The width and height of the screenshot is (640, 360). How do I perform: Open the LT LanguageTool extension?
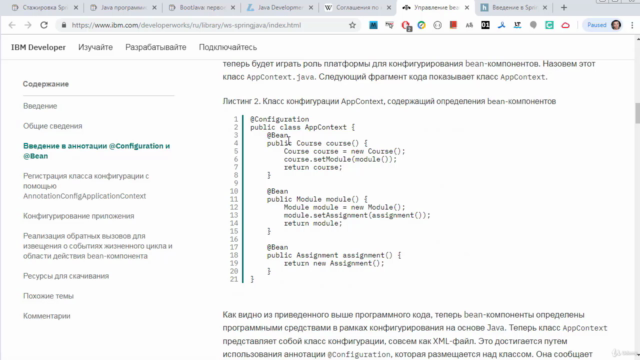tap(517, 25)
